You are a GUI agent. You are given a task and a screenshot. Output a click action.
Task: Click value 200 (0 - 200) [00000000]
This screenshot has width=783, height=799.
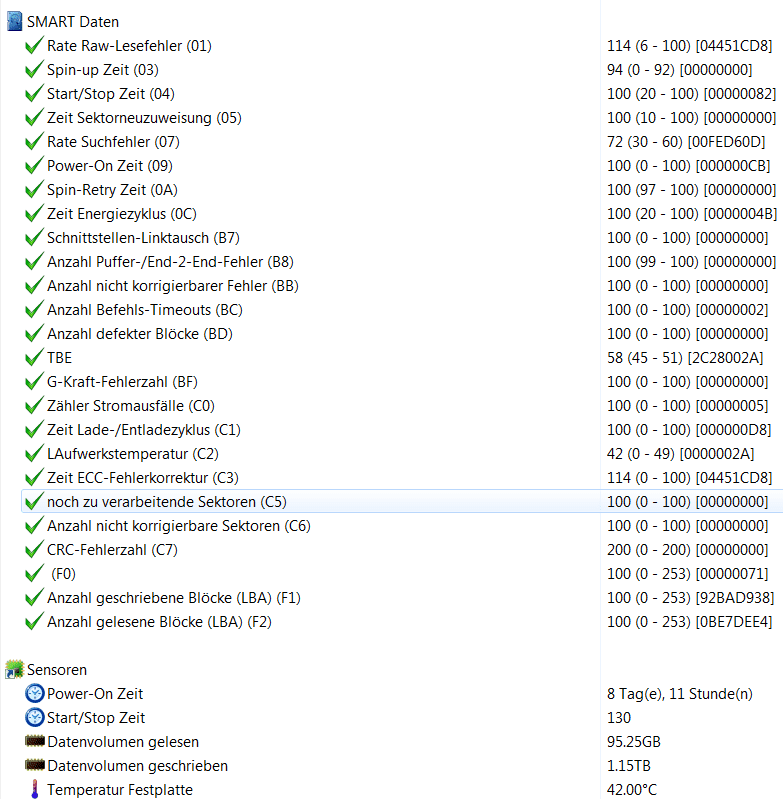(687, 549)
